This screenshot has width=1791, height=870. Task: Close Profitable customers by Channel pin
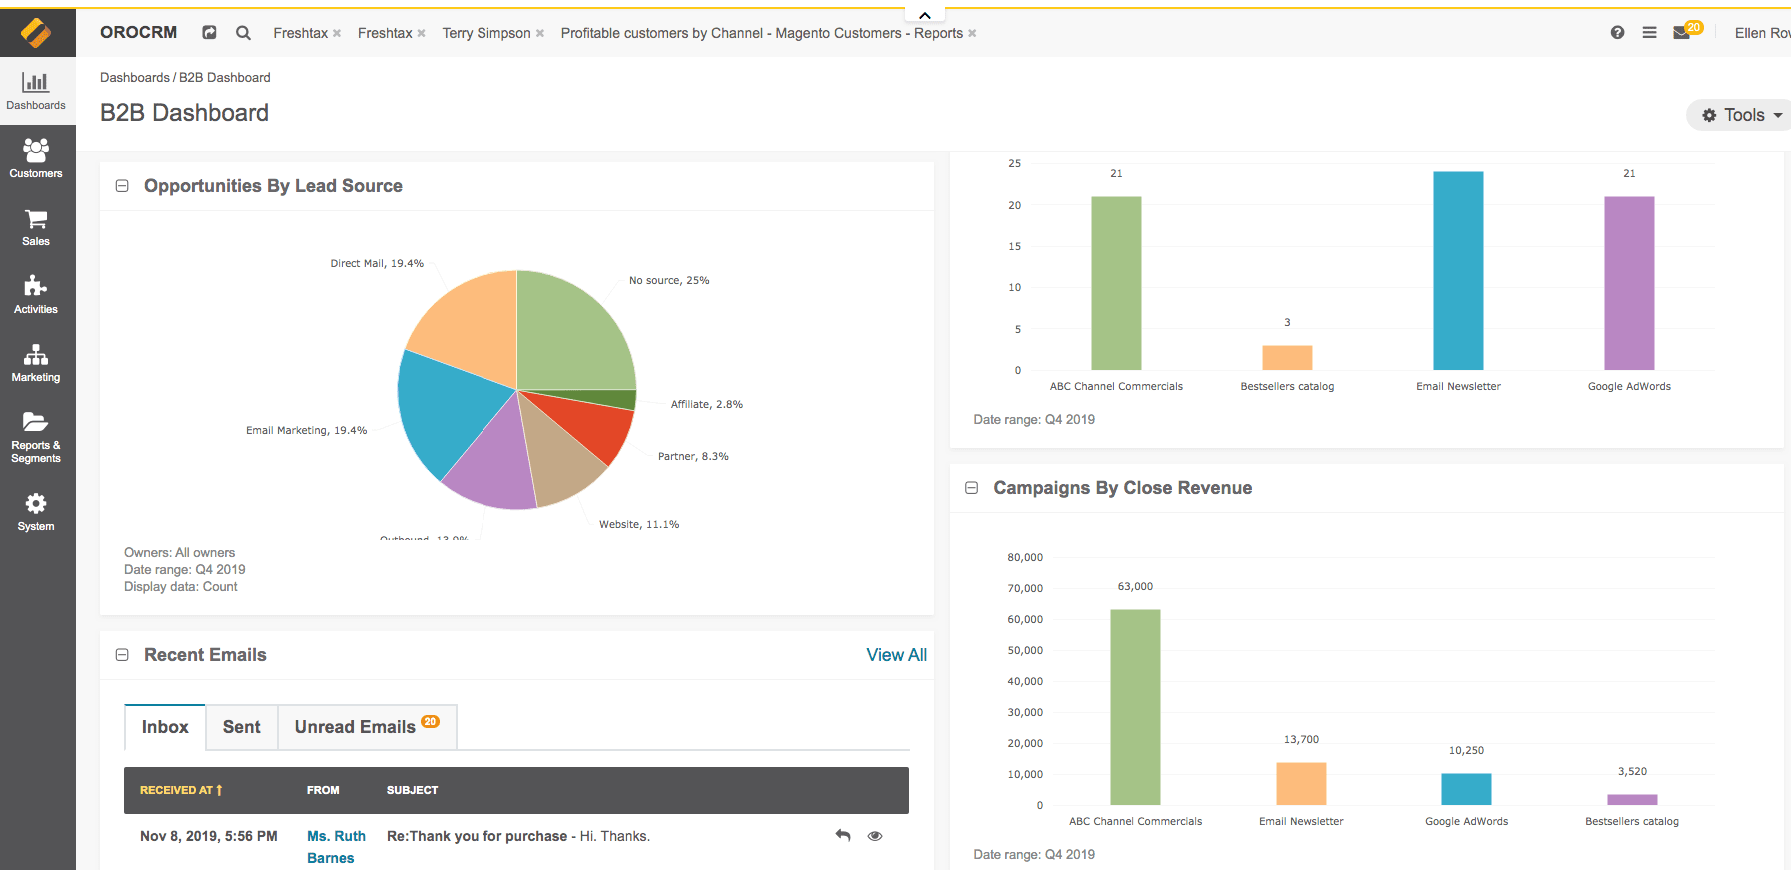tap(972, 34)
